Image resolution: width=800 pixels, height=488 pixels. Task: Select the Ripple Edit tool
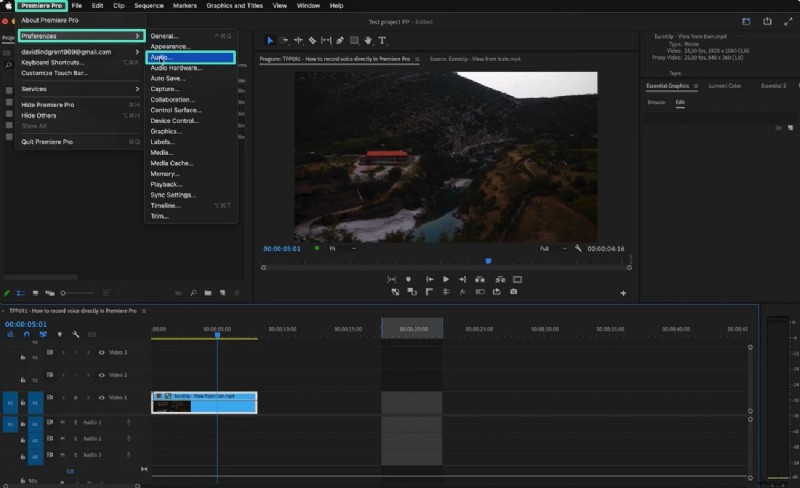coord(298,40)
